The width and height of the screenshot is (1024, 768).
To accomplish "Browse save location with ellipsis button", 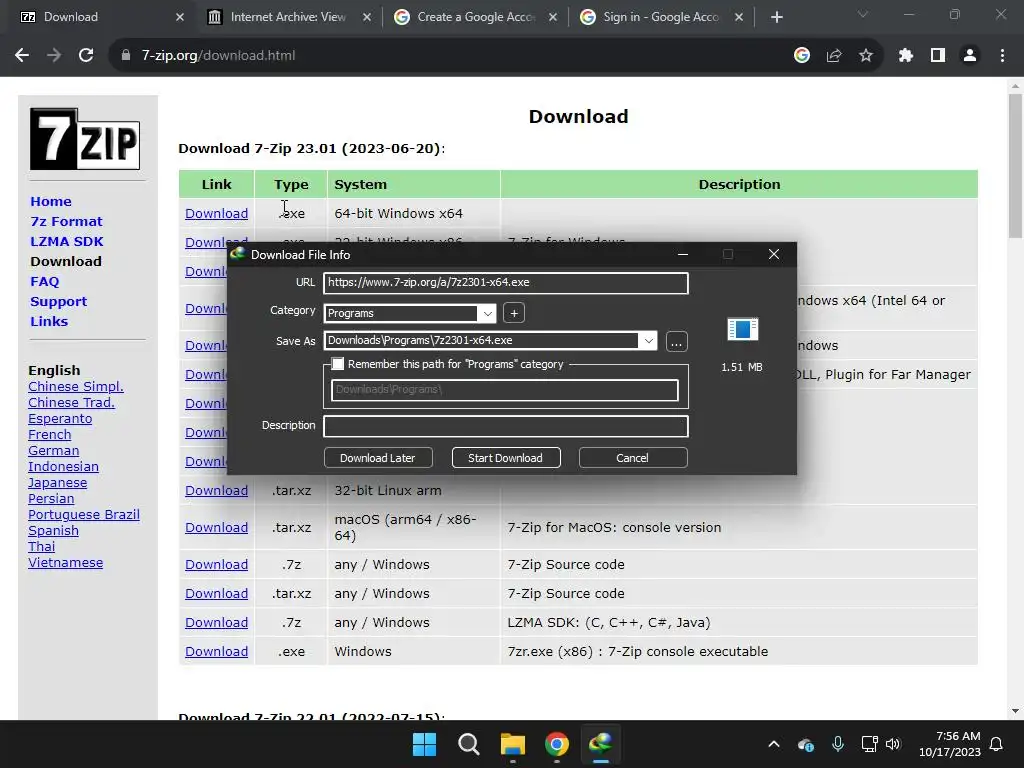I will (x=677, y=342).
